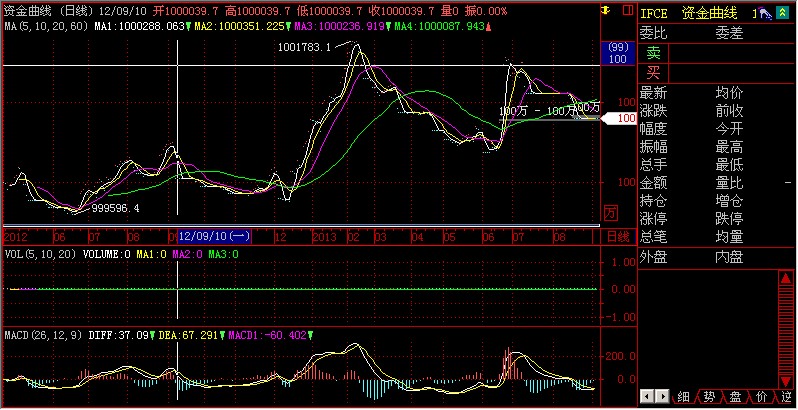
Task: Click the yellow double-arrow expand icon above price axis
Action: coord(606,10)
